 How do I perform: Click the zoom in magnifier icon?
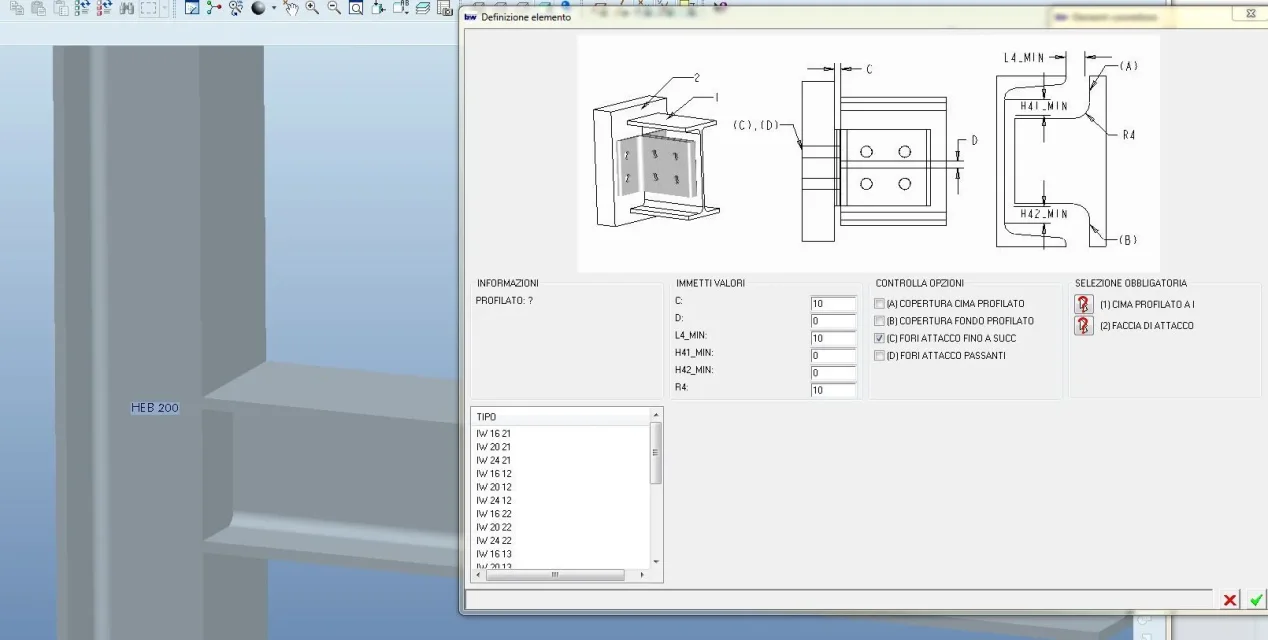tap(312, 8)
